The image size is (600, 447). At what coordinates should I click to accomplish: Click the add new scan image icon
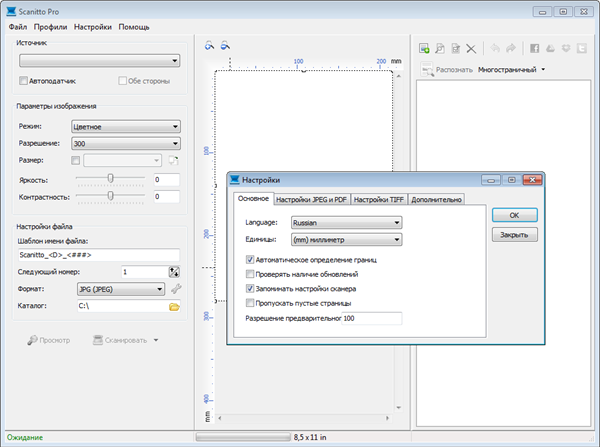click(x=424, y=47)
